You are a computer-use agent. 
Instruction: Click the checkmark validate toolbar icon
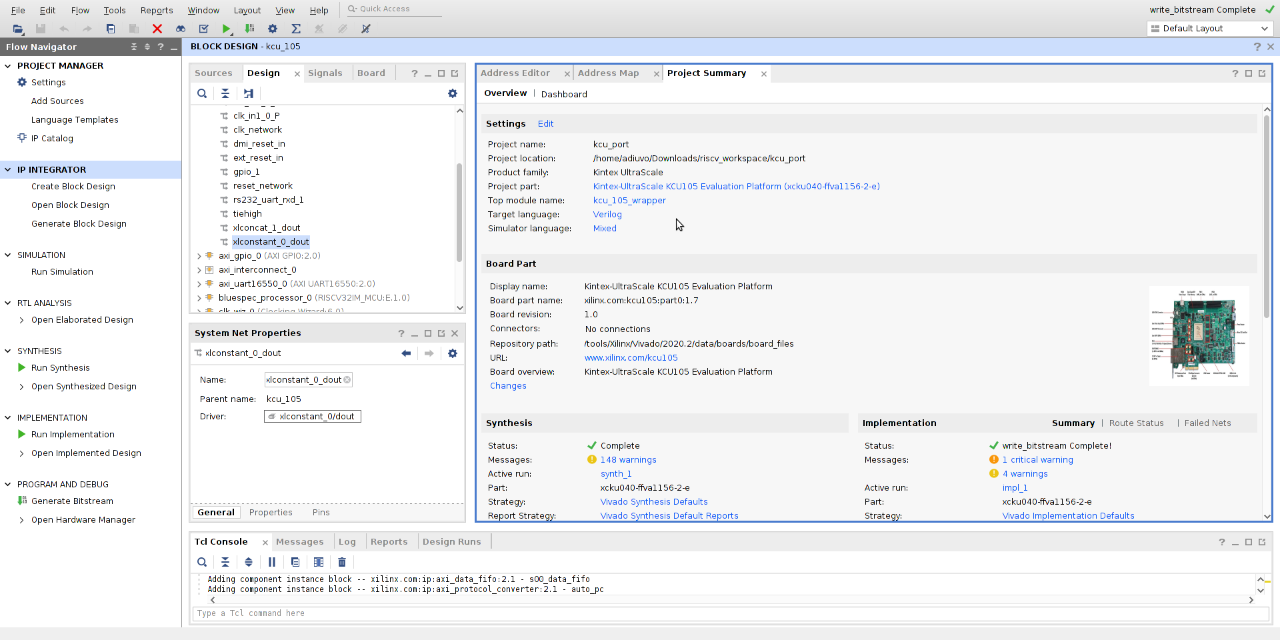pyautogui.click(x=204, y=29)
